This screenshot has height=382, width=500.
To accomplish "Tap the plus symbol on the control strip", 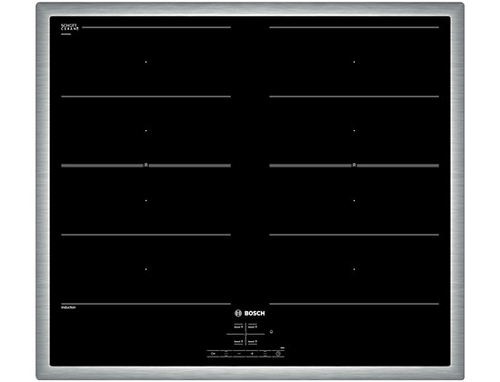I will (x=252, y=354).
